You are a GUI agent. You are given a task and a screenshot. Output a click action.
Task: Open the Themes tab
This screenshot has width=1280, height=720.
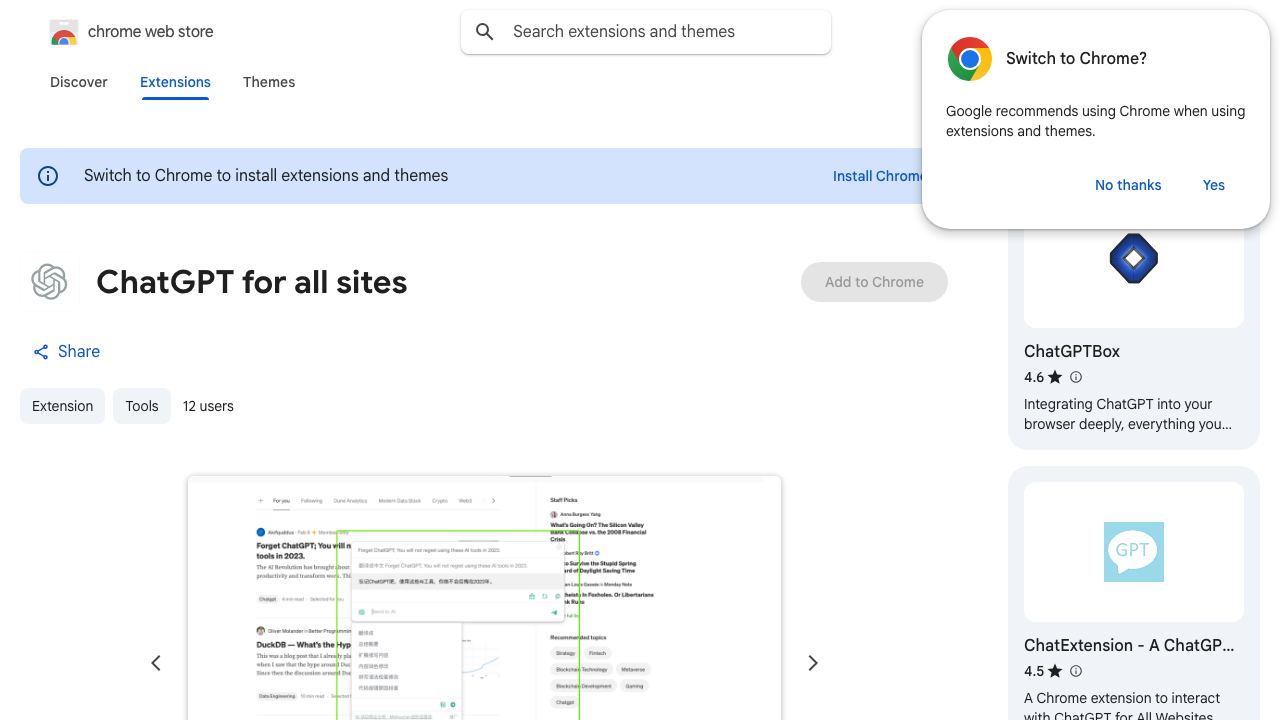tap(269, 82)
